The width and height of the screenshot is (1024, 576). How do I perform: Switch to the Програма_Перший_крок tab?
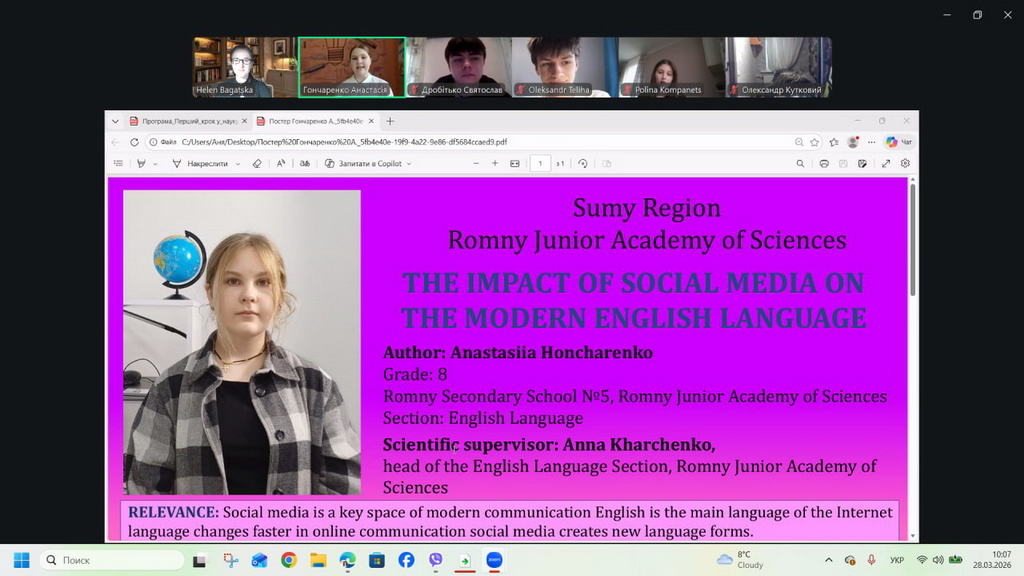(185, 121)
